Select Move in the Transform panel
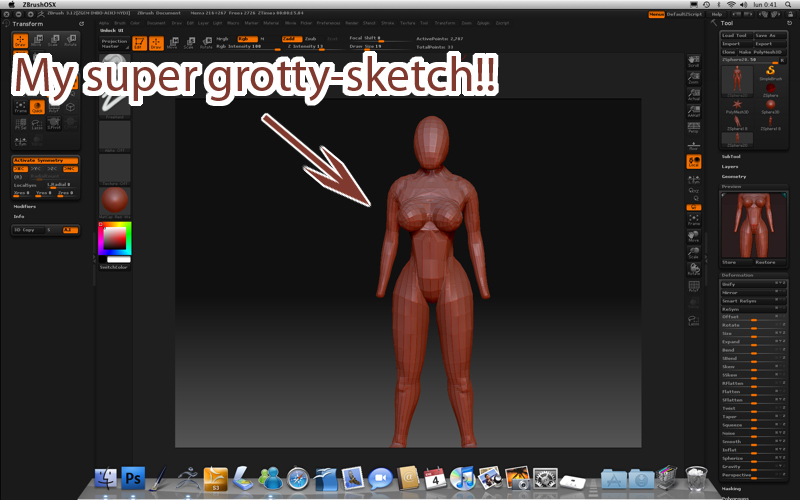Viewport: 800px width, 500px height. 37,41
